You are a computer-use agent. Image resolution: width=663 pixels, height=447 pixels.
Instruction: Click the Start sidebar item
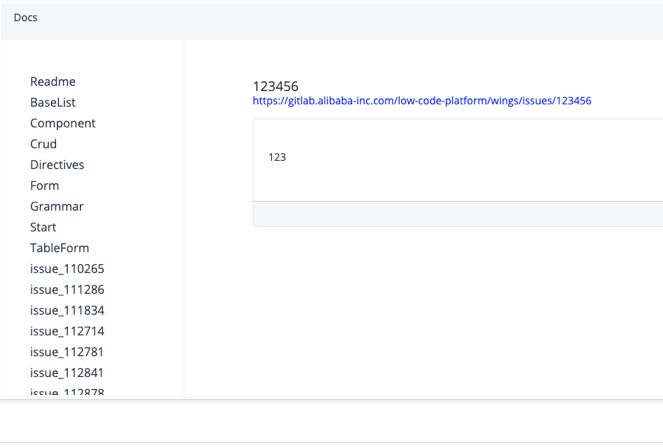43,228
